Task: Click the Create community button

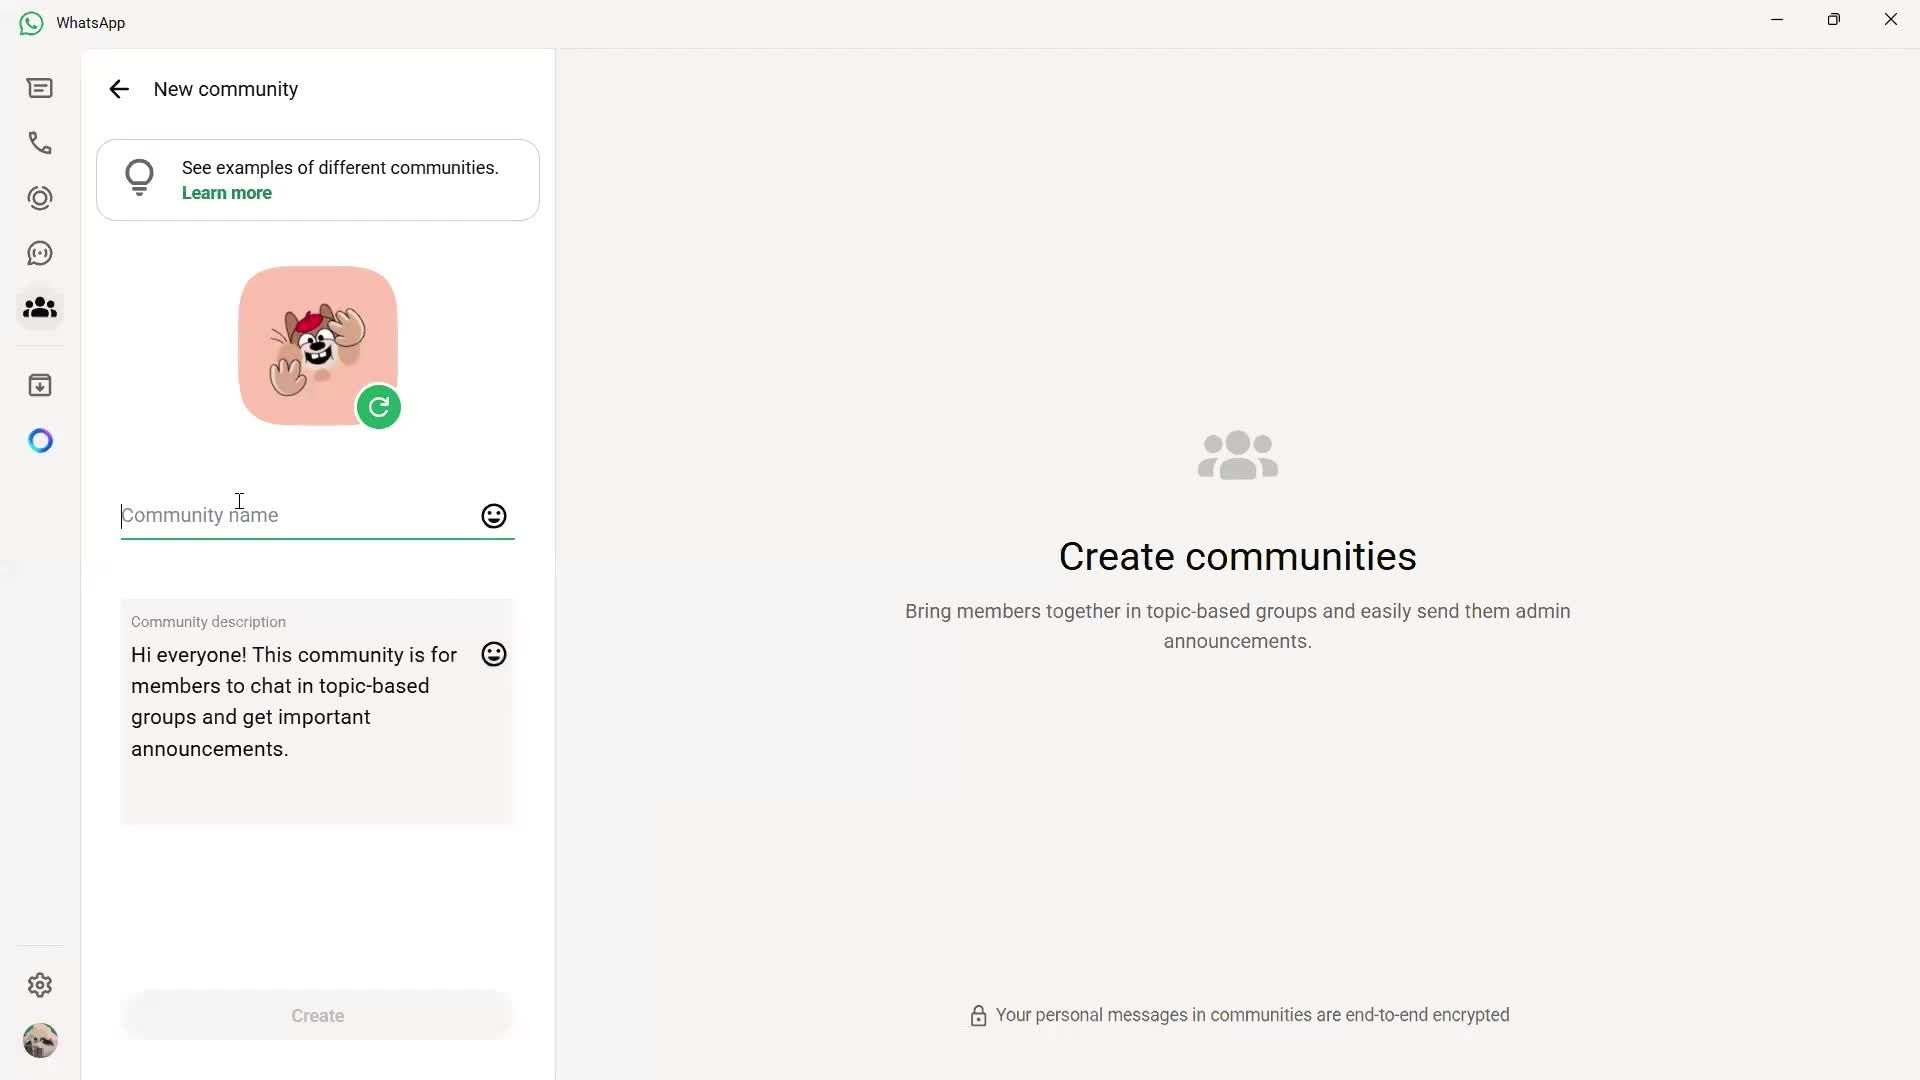Action: click(317, 1015)
